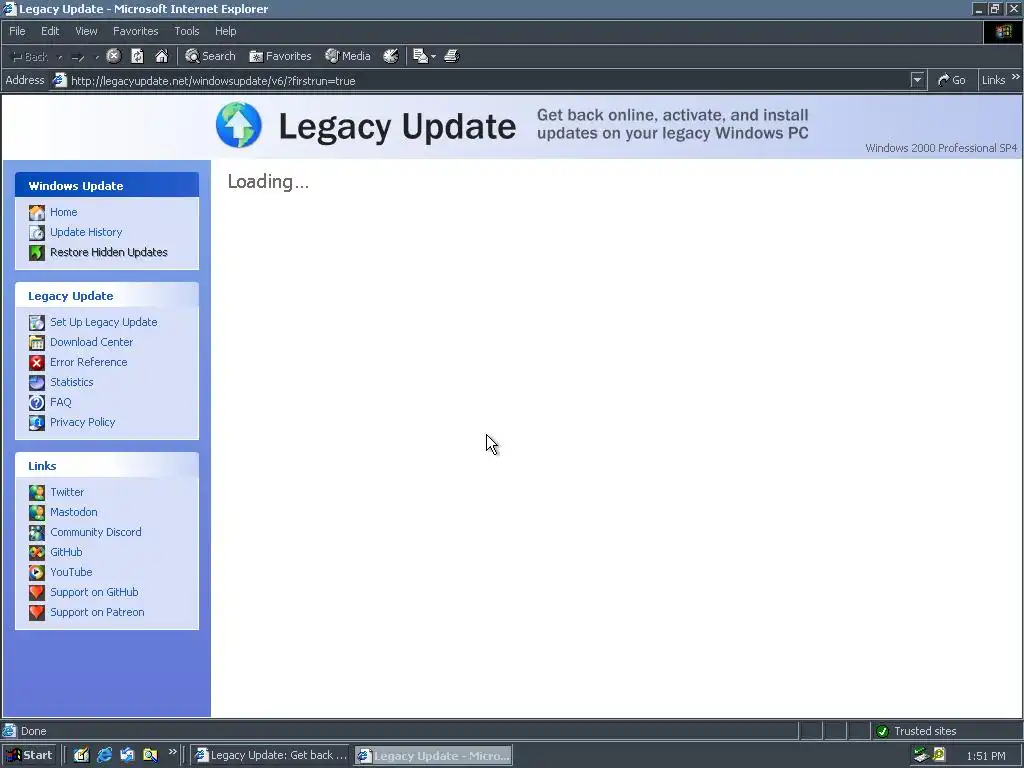Click the Stop button in IE toolbar
The width and height of the screenshot is (1024, 768).
click(114, 56)
